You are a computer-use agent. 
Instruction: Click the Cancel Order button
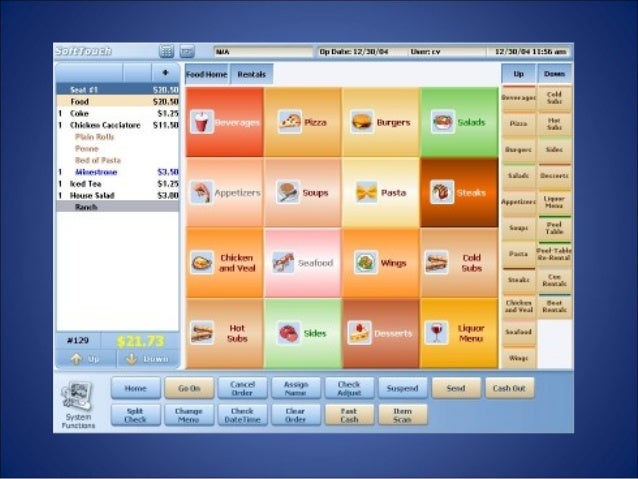tap(243, 388)
